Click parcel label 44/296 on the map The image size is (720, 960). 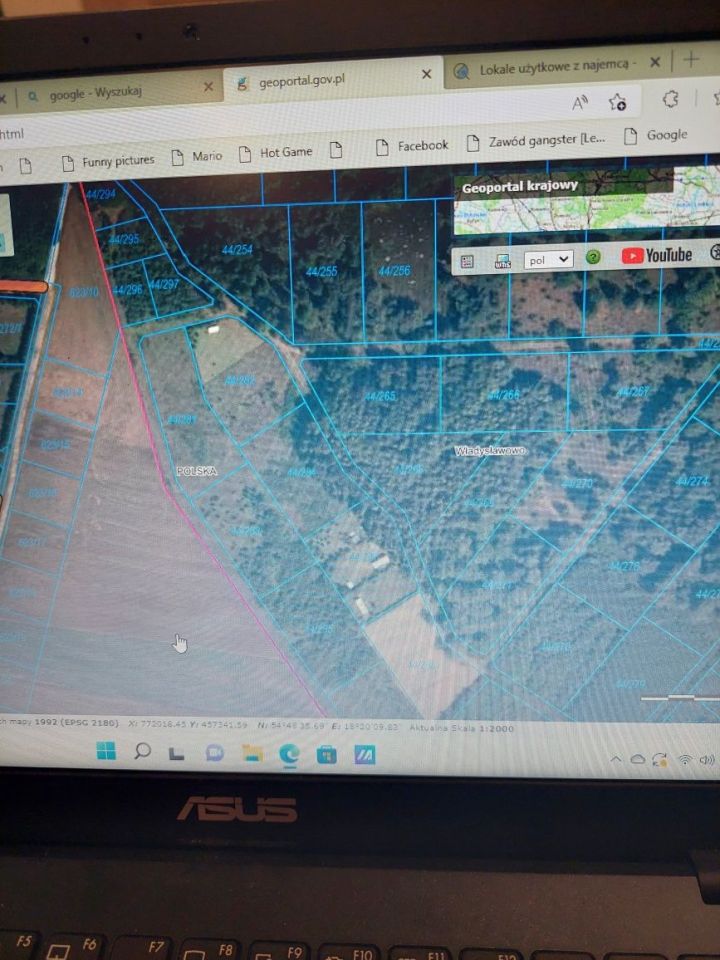click(128, 289)
